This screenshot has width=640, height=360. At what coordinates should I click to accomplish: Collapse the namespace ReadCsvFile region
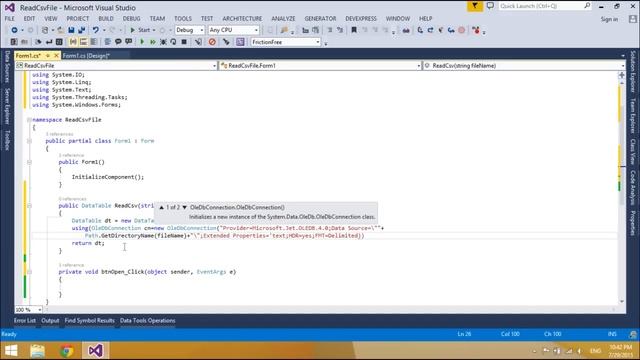click(29, 120)
